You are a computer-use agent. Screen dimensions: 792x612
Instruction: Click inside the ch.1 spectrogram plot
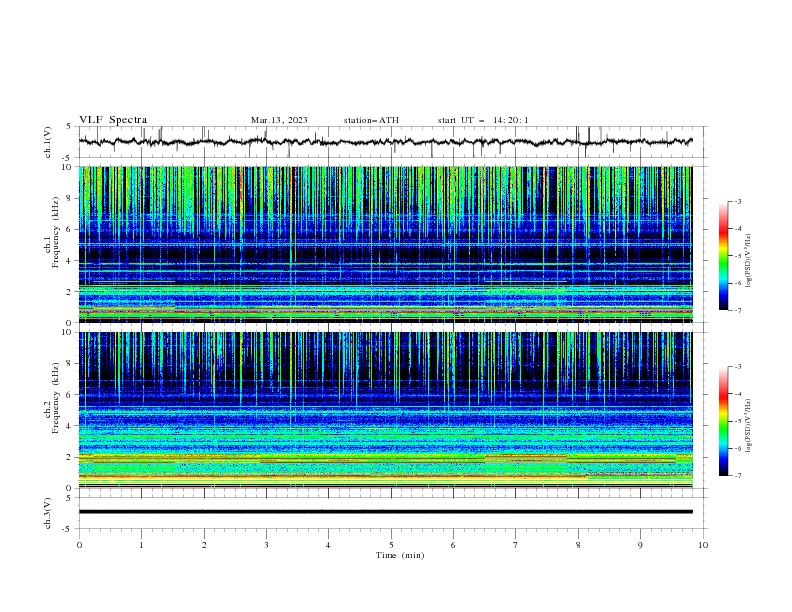click(x=385, y=244)
